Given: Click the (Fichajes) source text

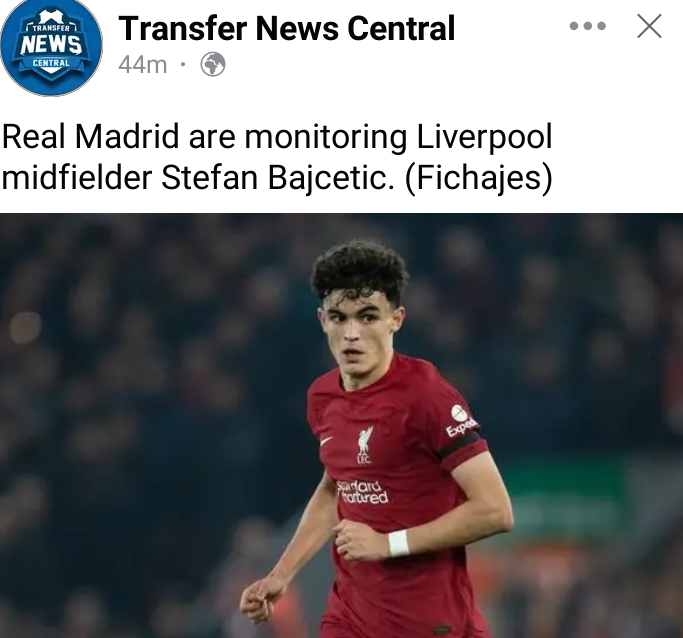Looking at the screenshot, I should click(x=478, y=179).
